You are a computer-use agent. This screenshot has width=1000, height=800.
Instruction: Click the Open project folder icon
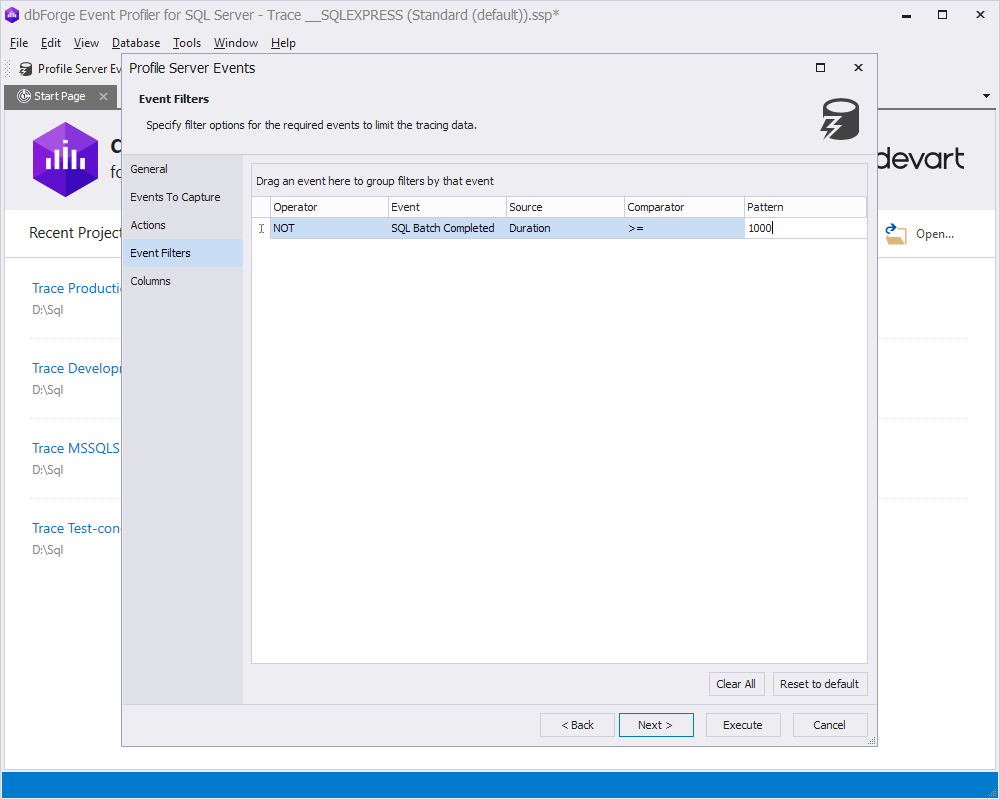pyautogui.click(x=895, y=234)
